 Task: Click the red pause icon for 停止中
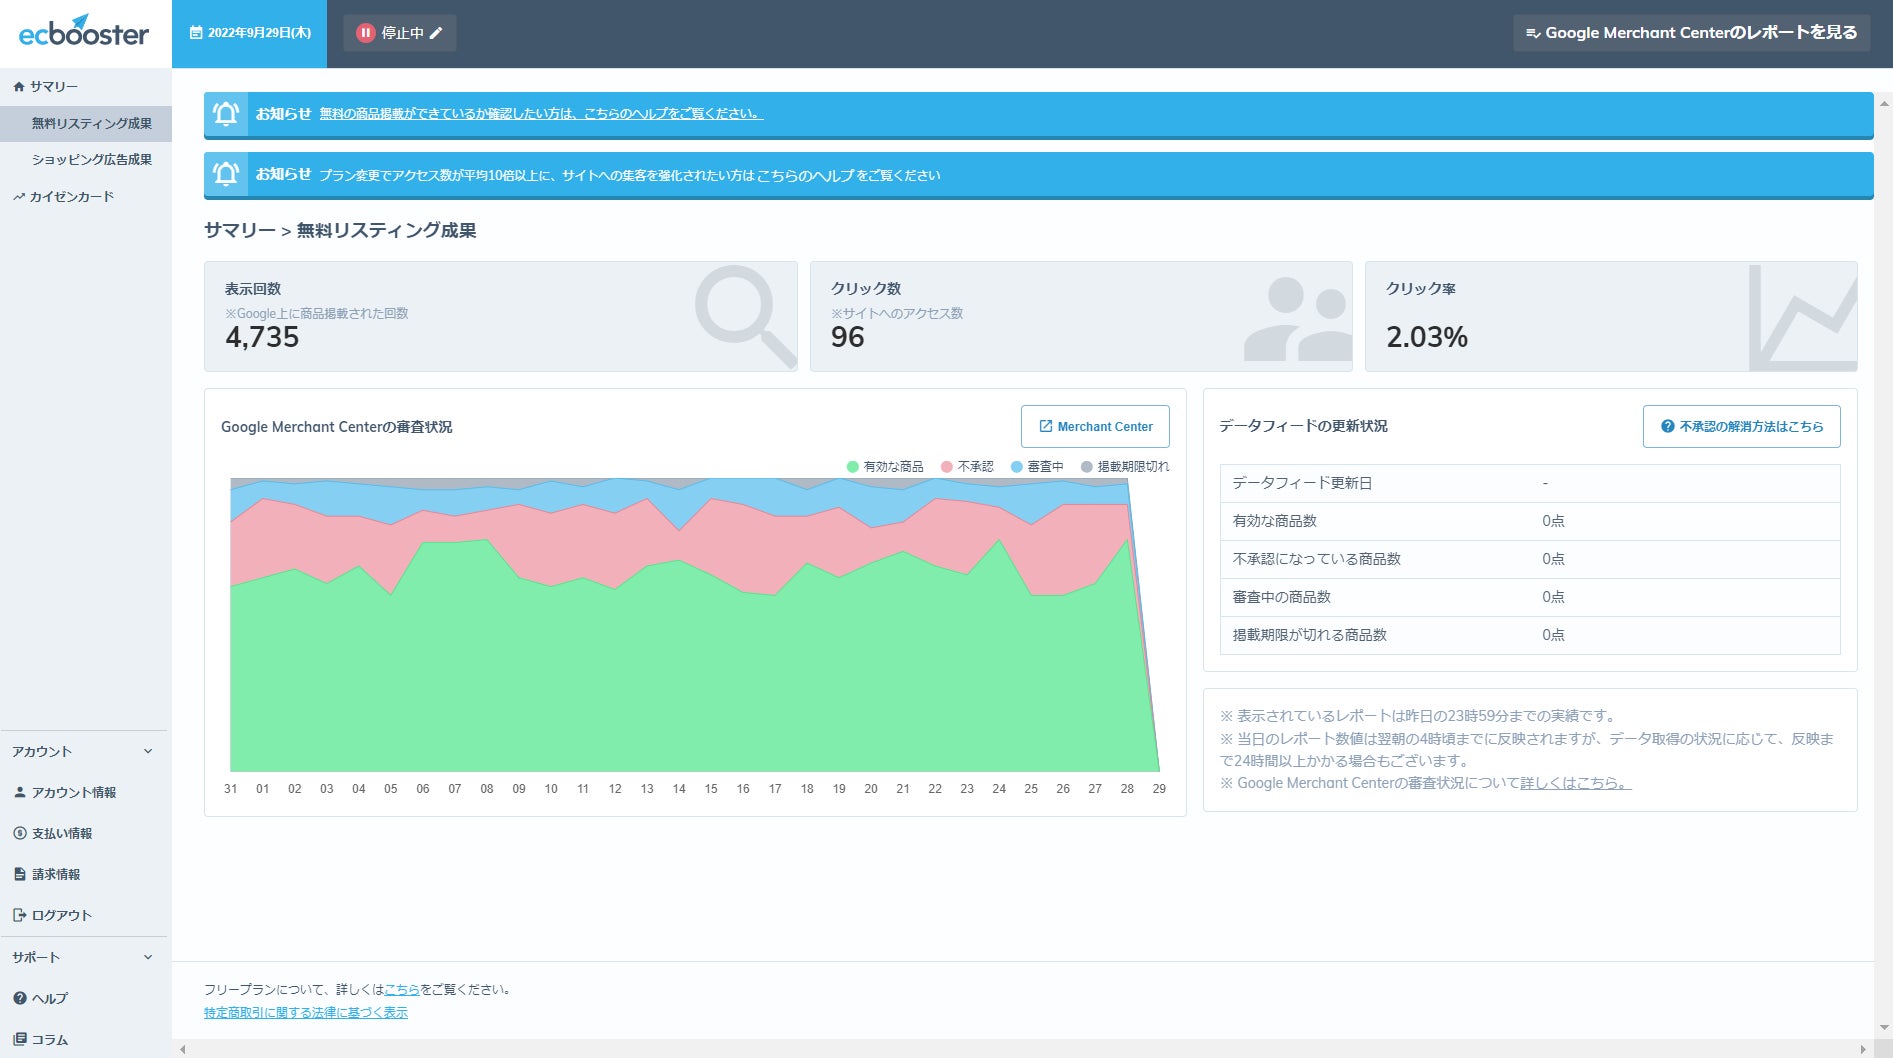tap(366, 33)
